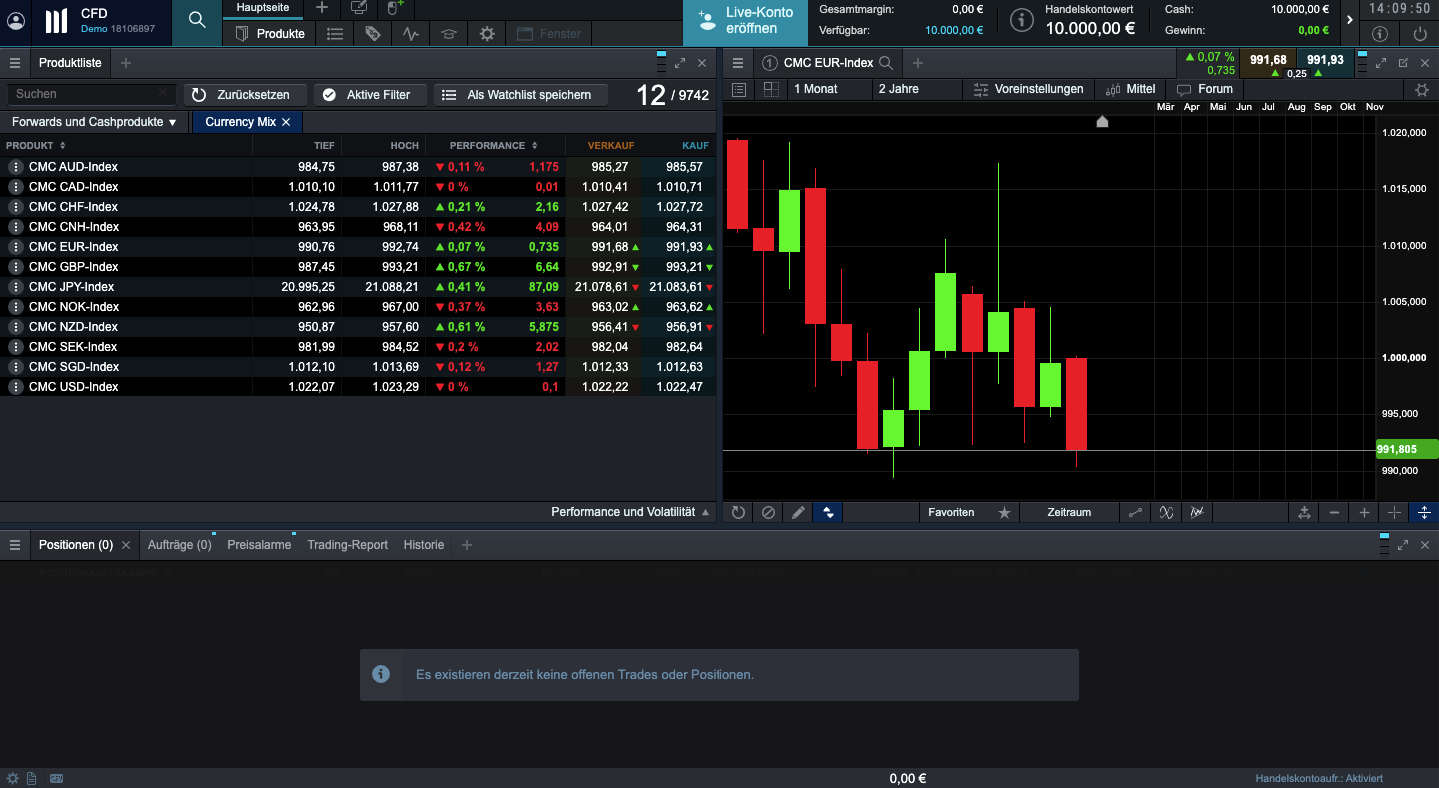The image size is (1439, 788).
Task: Open the chart pattern recognition icon
Action: coord(1197,512)
